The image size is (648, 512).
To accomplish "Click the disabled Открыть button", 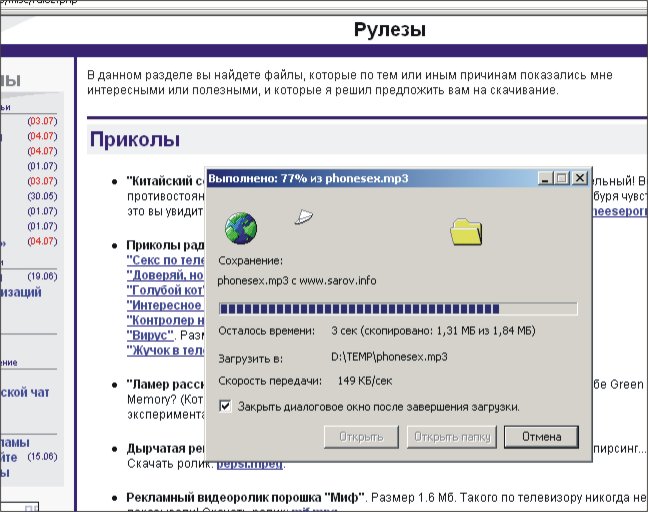I will 361,437.
